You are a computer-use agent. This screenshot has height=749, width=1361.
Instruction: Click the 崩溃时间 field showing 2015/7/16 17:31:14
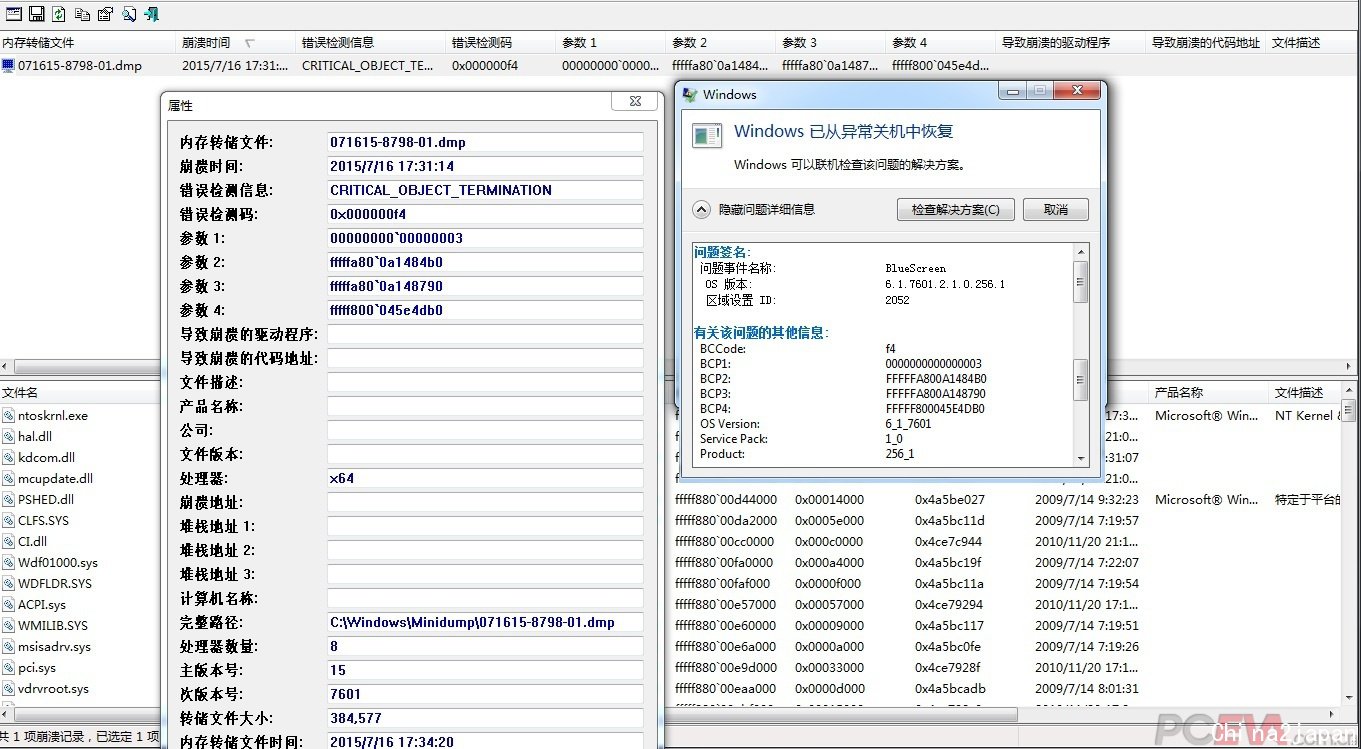(x=486, y=166)
